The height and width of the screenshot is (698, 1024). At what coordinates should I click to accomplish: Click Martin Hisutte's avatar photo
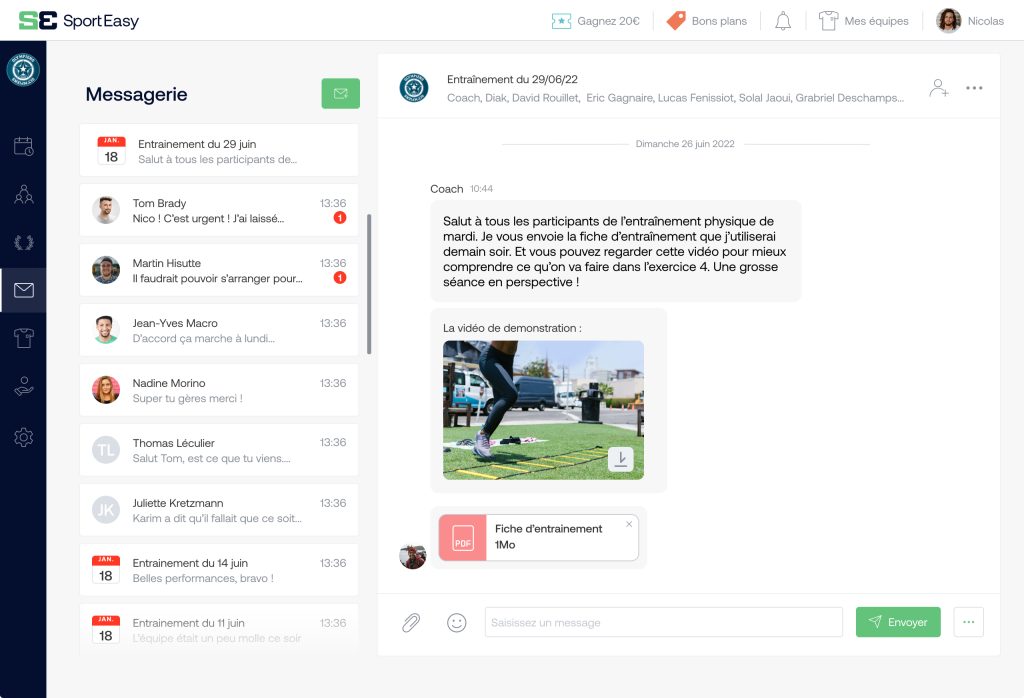(106, 270)
